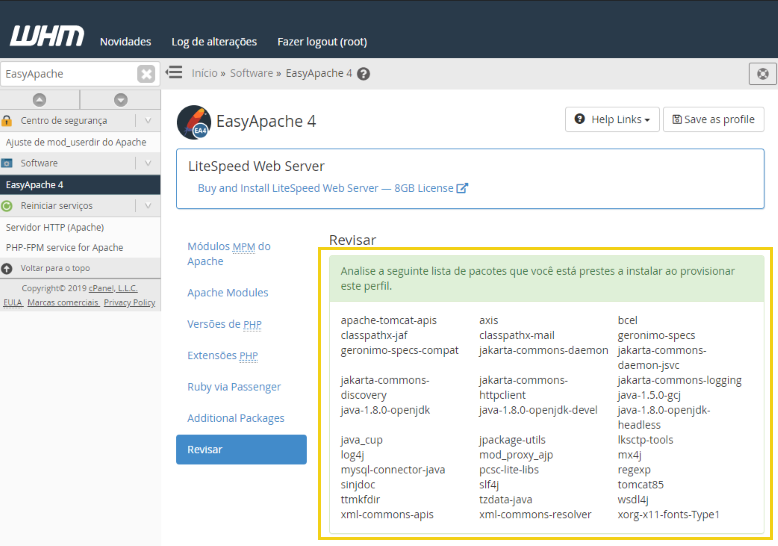Open PHP-FPM service for Apache

65,248
